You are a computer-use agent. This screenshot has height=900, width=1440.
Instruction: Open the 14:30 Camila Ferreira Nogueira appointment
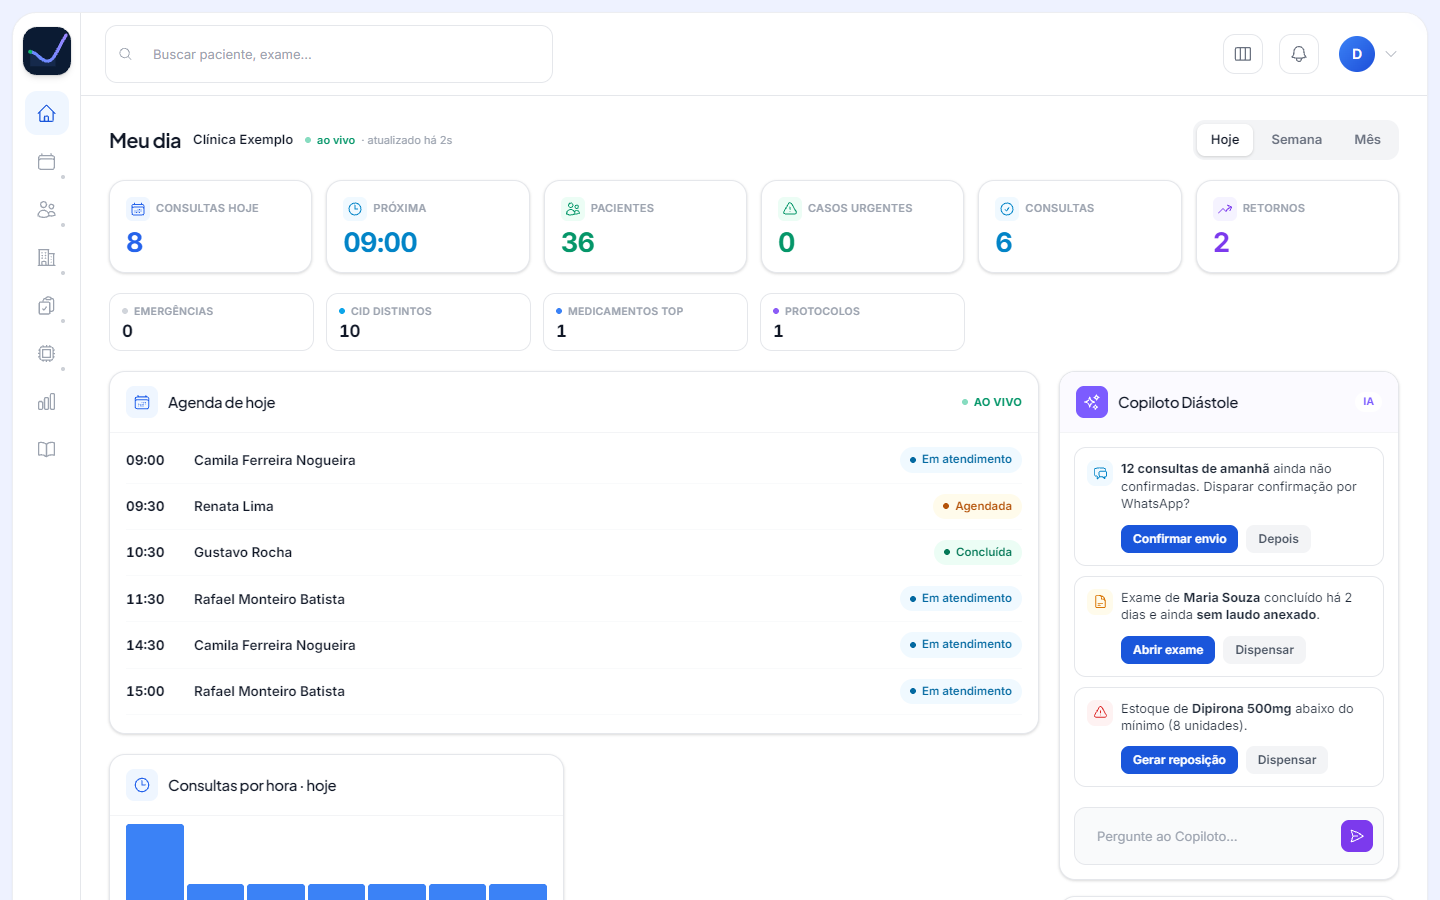tap(573, 645)
